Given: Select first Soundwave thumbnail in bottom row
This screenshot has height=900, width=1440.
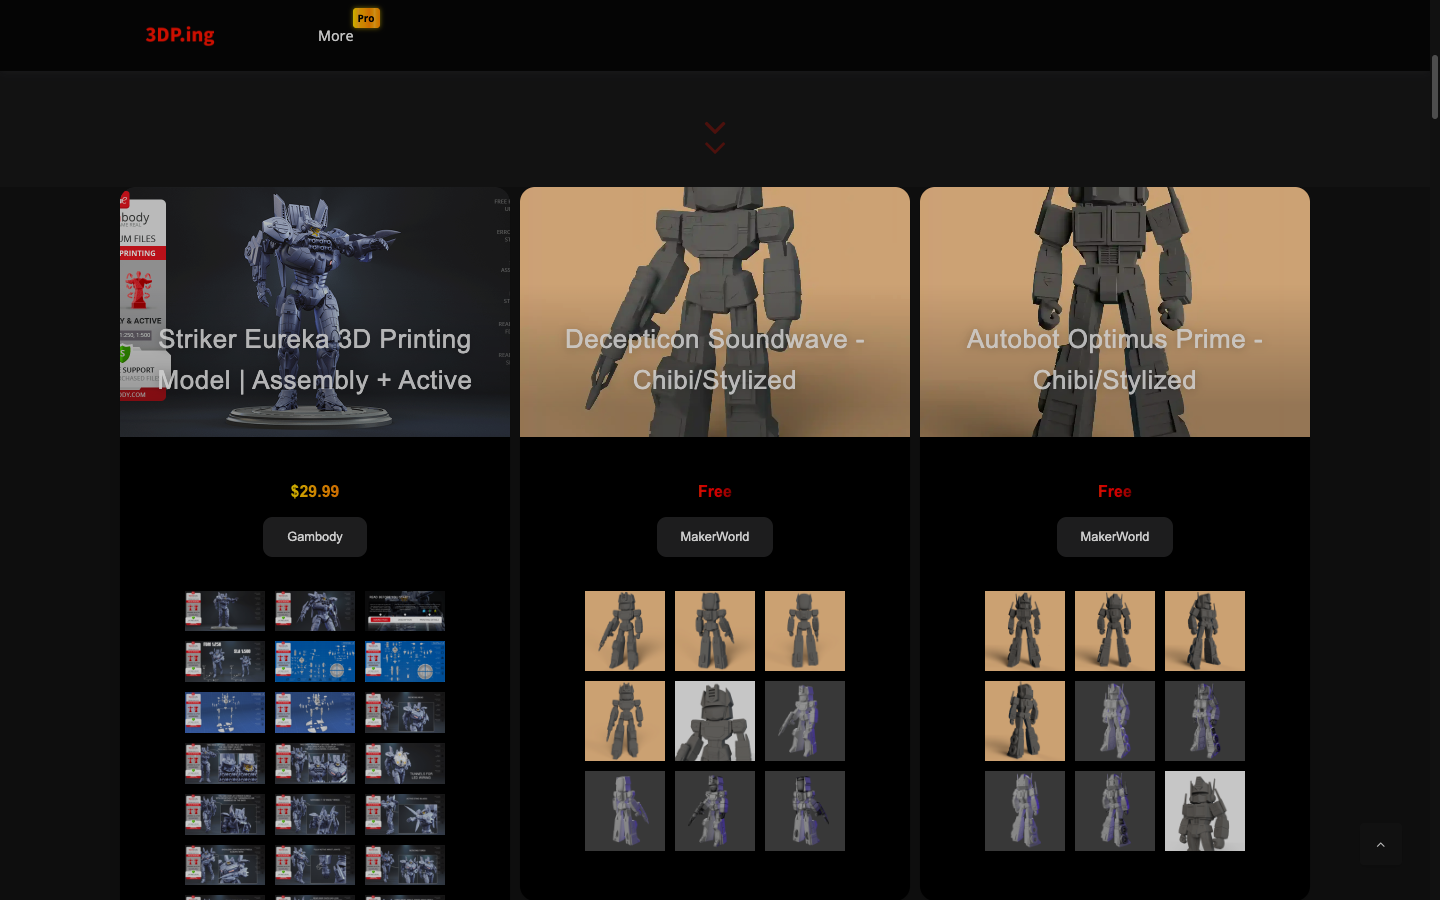Looking at the screenshot, I should 625,811.
